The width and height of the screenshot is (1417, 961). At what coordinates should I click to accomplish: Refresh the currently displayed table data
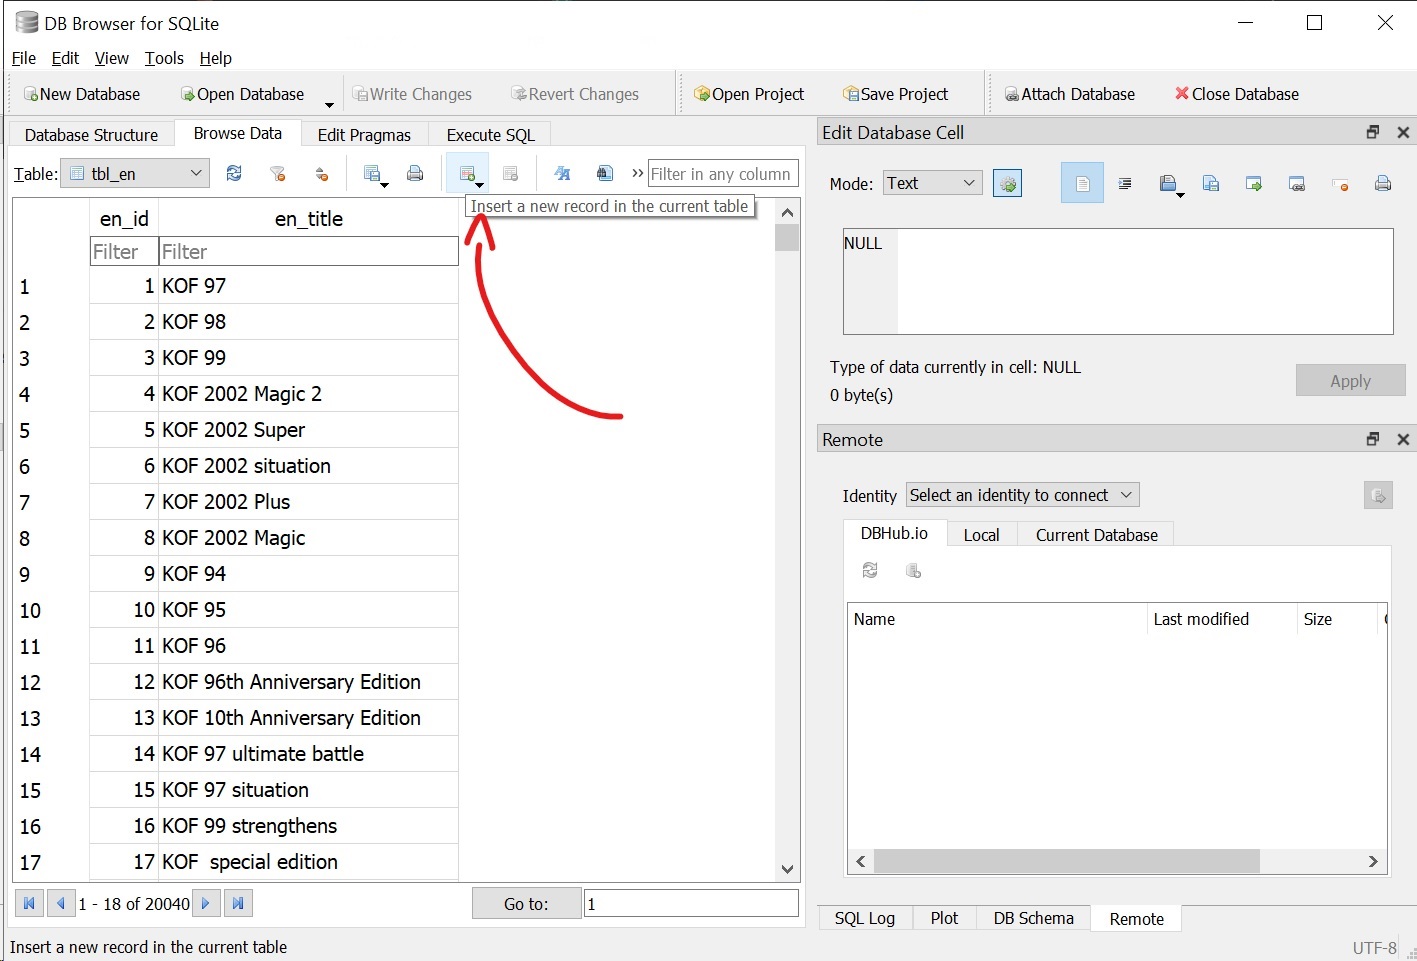click(x=234, y=172)
